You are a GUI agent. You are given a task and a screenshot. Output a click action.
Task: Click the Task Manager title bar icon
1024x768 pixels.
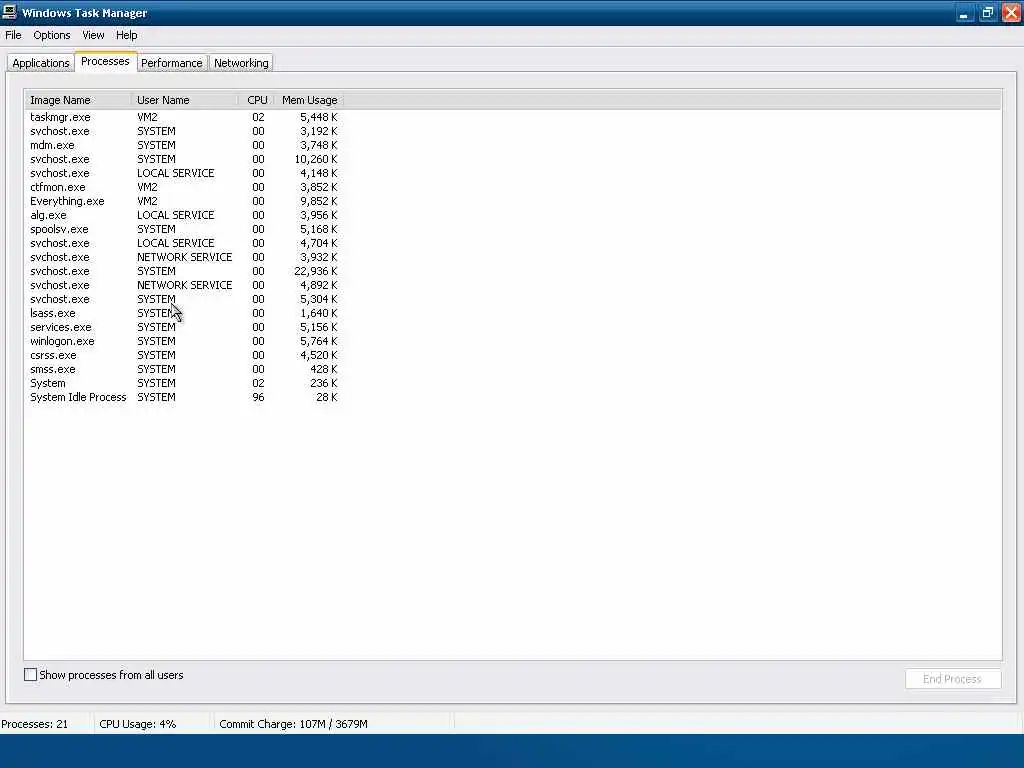(9, 12)
